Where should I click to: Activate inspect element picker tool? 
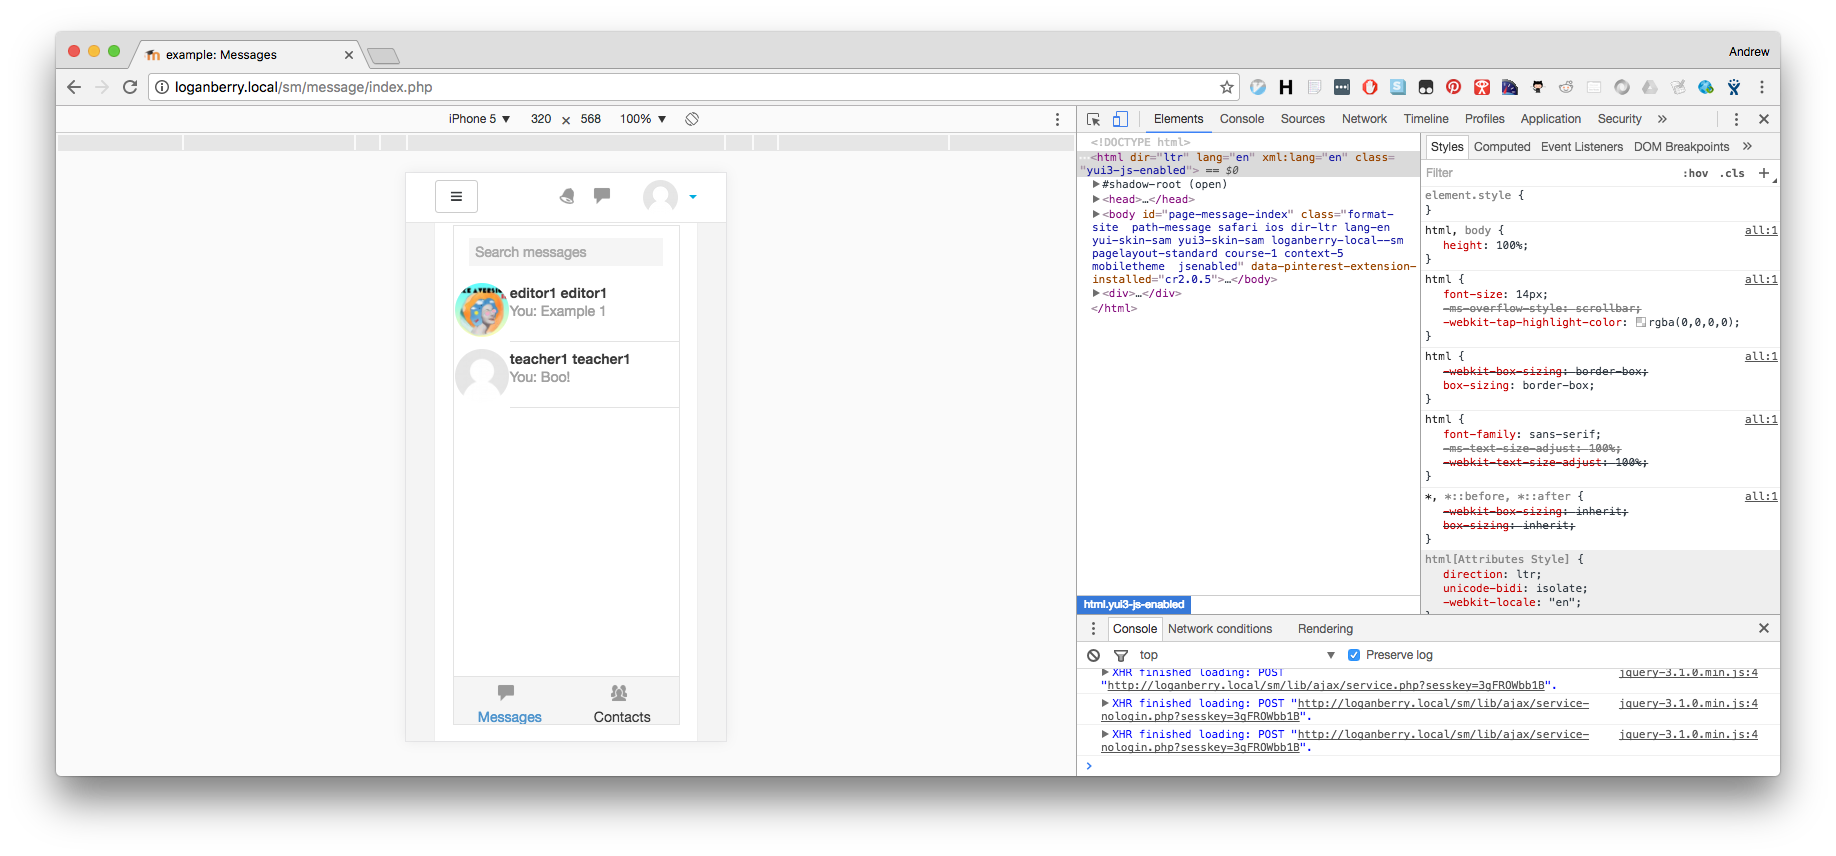(x=1094, y=119)
